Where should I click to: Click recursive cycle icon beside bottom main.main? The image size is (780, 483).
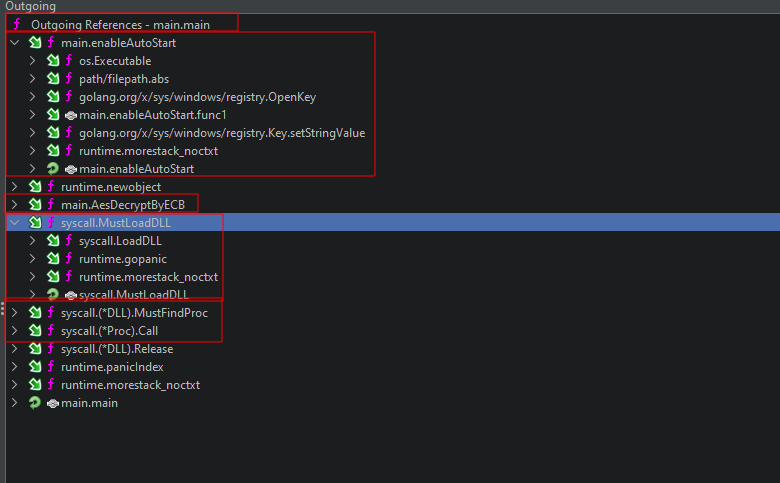[x=34, y=402]
